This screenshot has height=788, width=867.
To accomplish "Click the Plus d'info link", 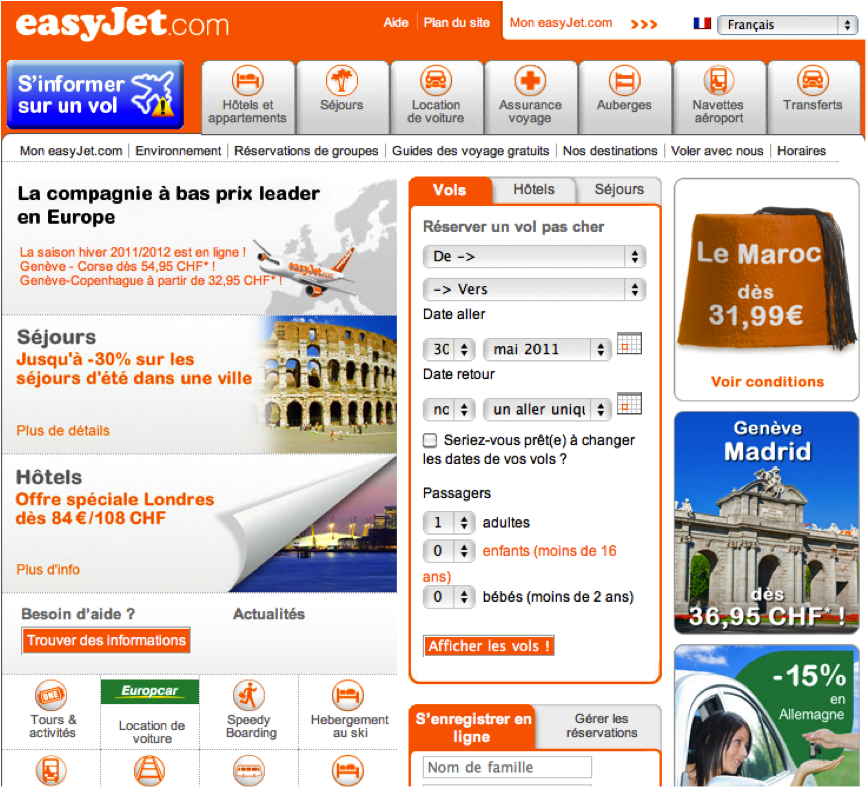I will pos(48,570).
